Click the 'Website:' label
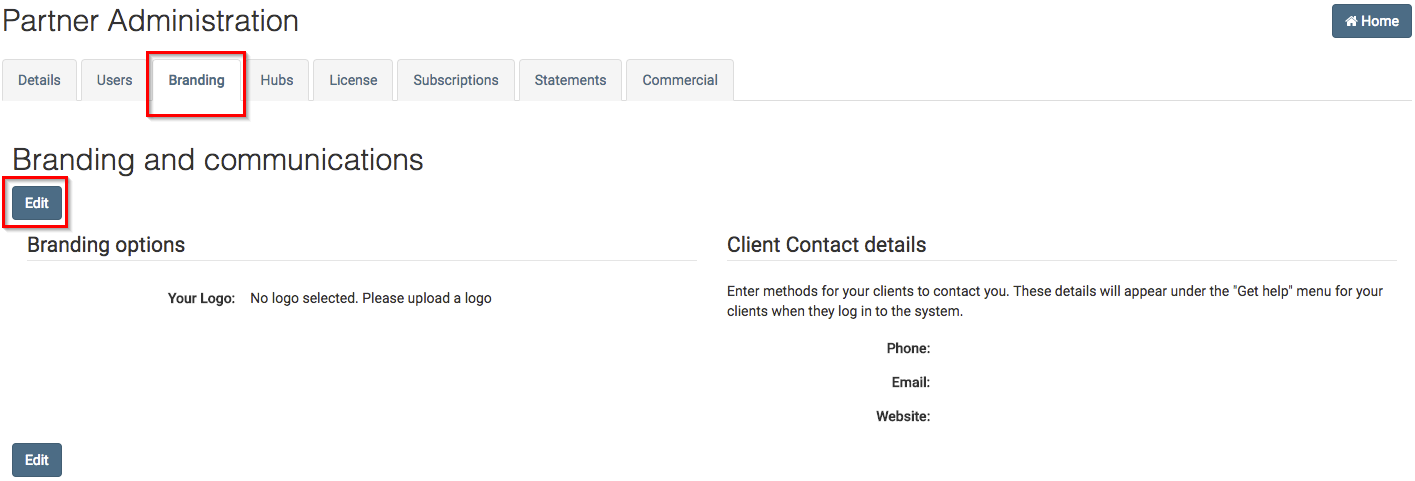This screenshot has width=1415, height=481. [903, 416]
